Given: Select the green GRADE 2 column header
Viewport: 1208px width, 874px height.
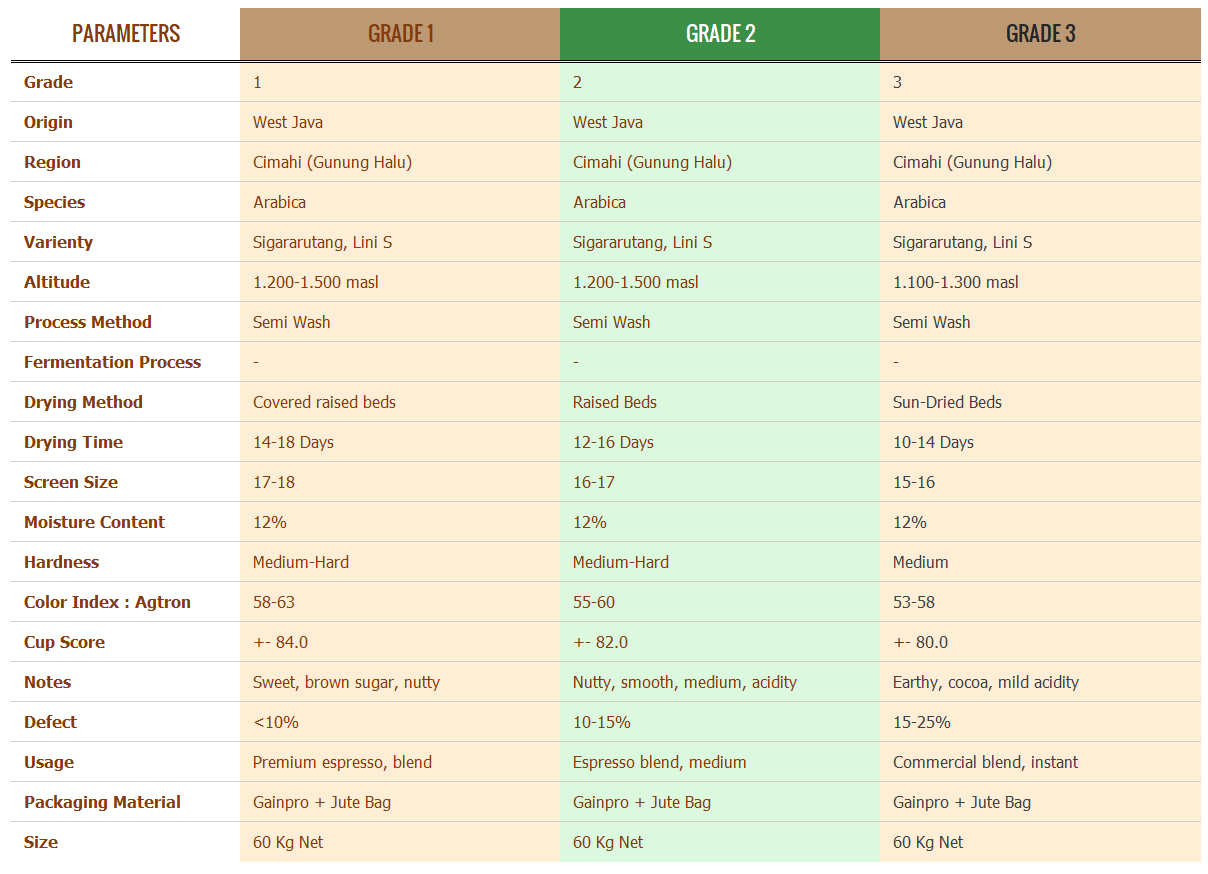Looking at the screenshot, I should tap(720, 34).
